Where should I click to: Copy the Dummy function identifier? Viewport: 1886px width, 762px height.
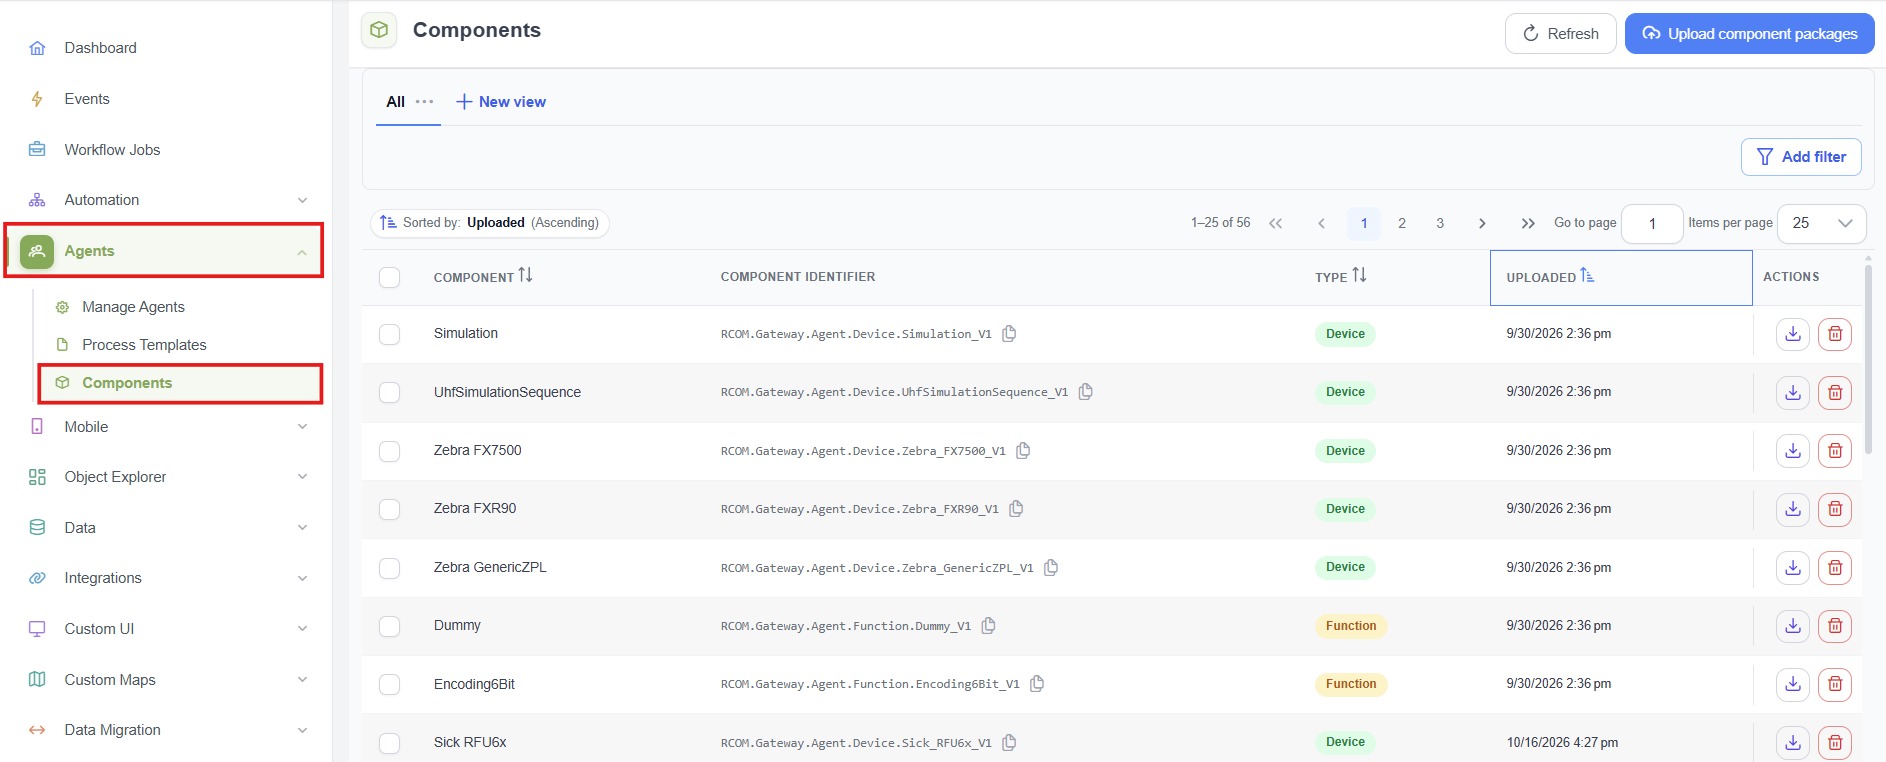(988, 625)
